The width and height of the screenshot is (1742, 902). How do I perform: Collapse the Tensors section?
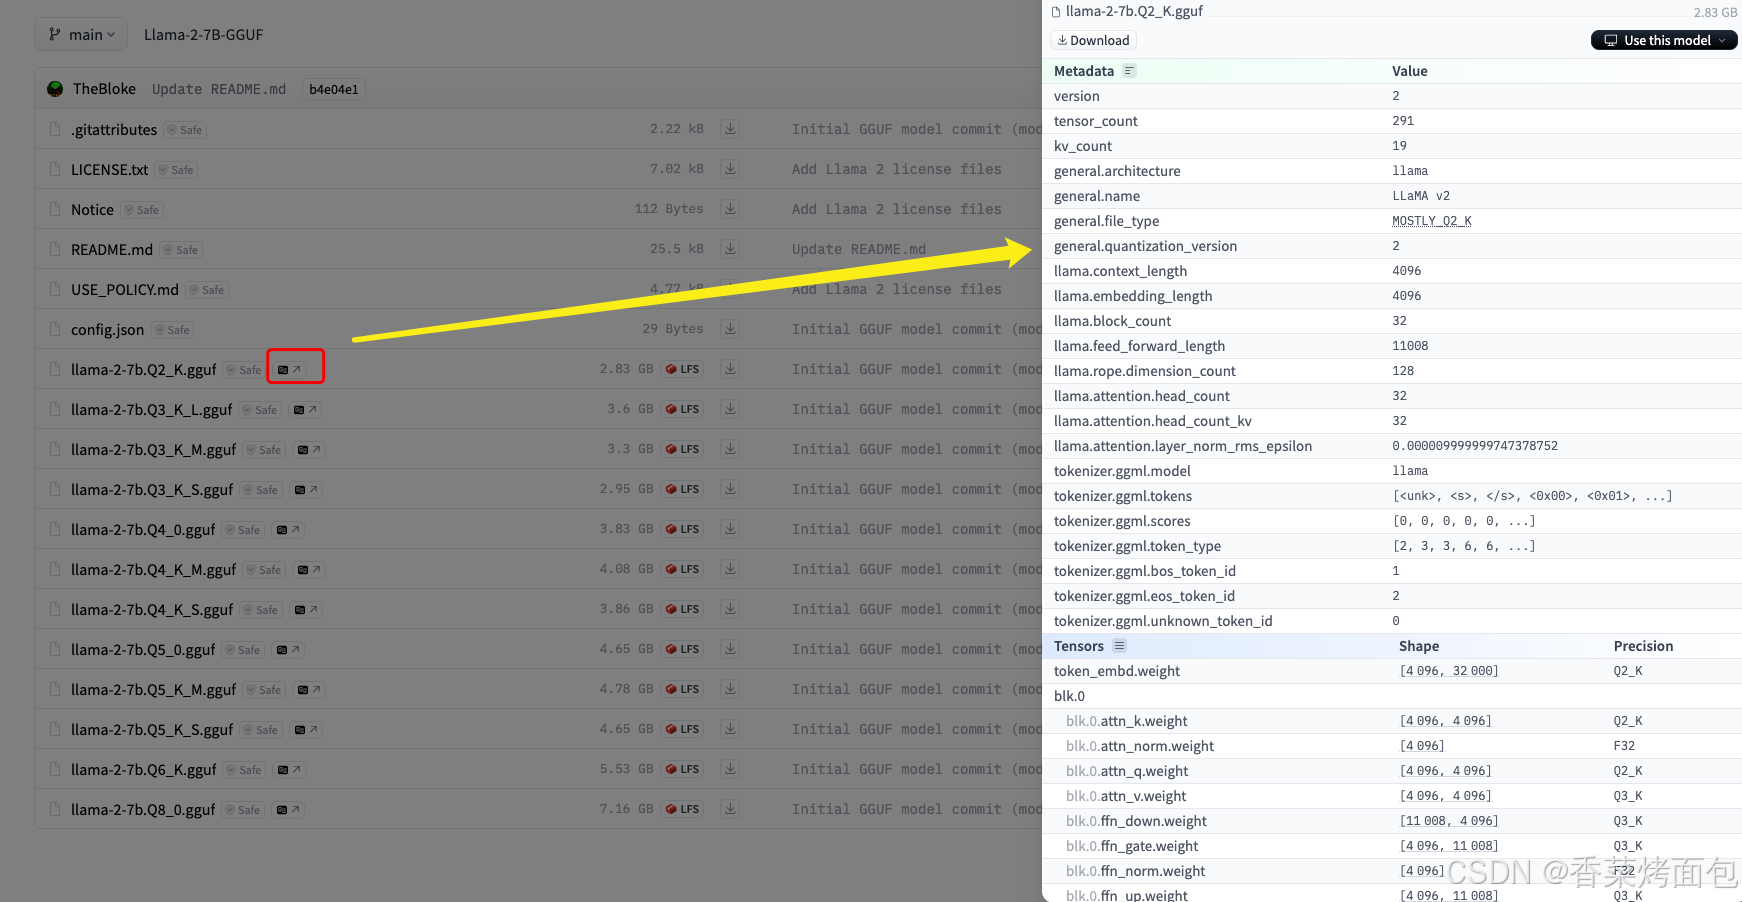pyautogui.click(x=1119, y=646)
